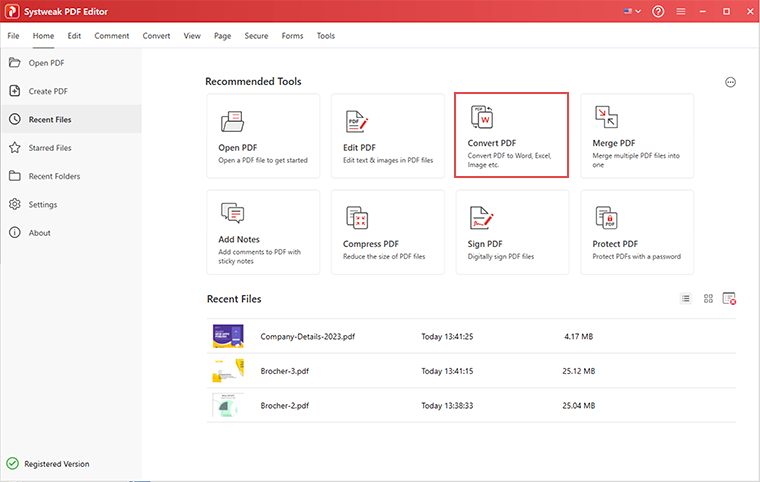Open help question mark icon
Screen dimensions: 760x482
tap(658, 11)
